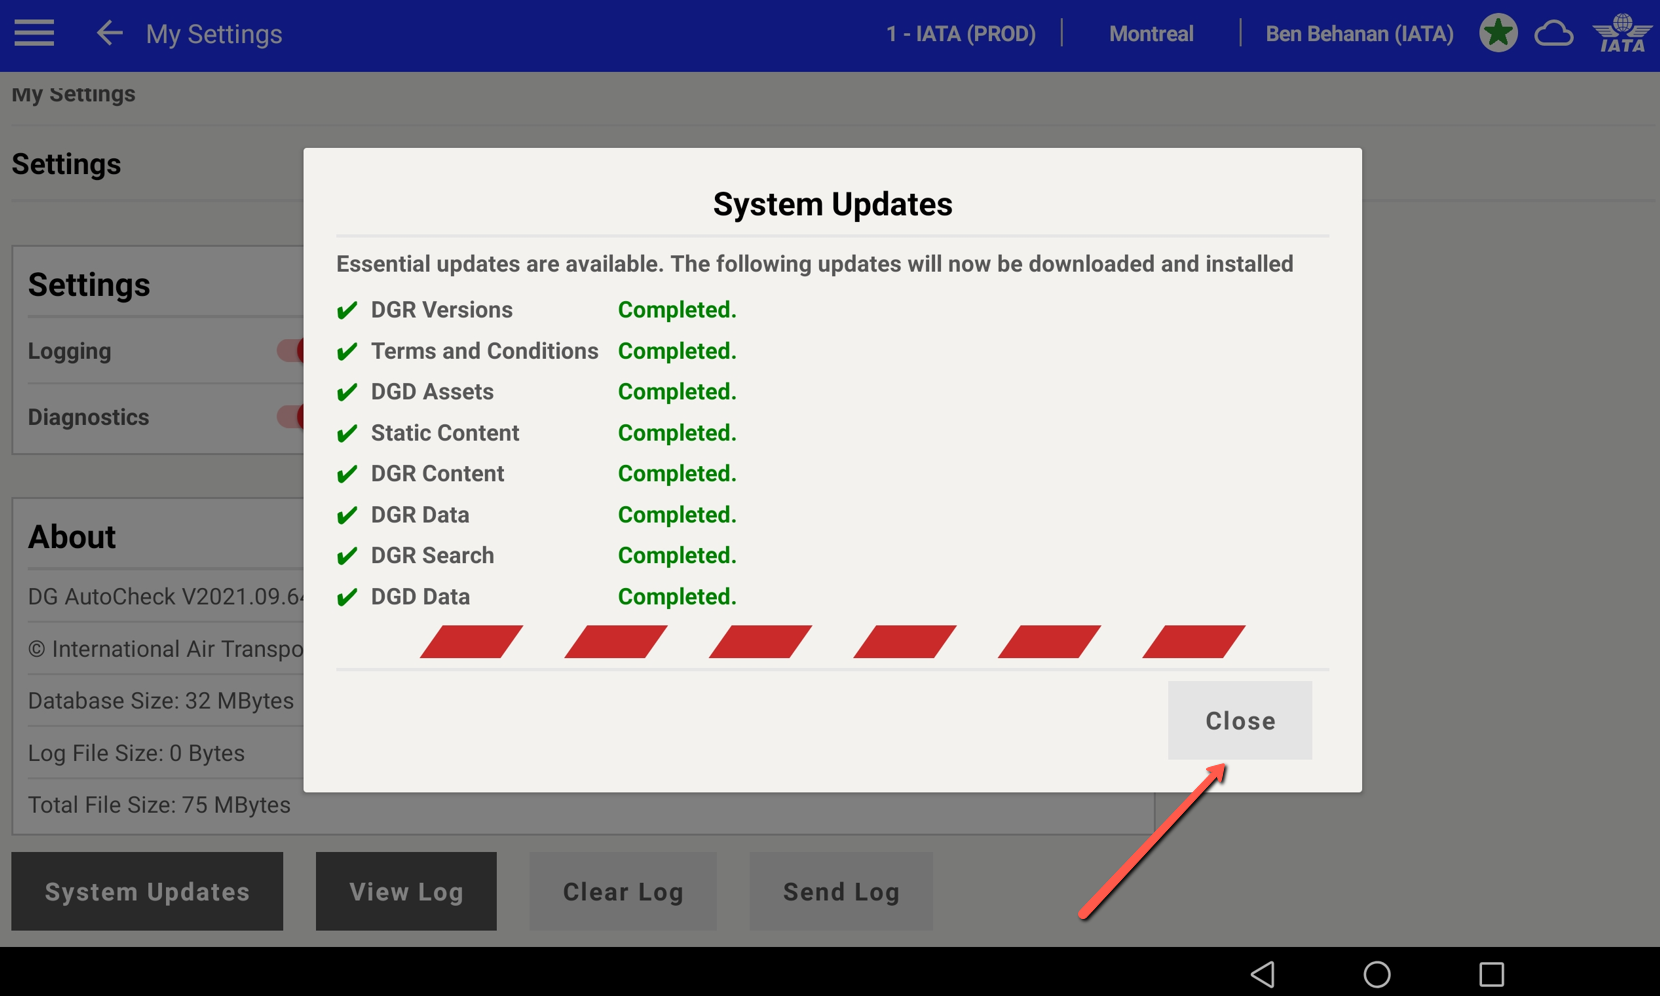Viewport: 1660px width, 996px height.
Task: Tap the red striped progress bar
Action: (x=832, y=641)
